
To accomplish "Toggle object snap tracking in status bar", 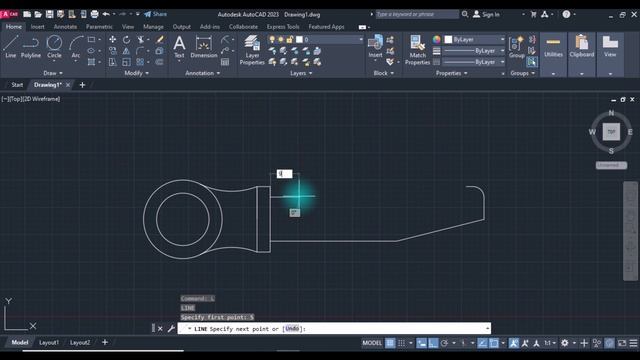I will [x=482, y=343].
